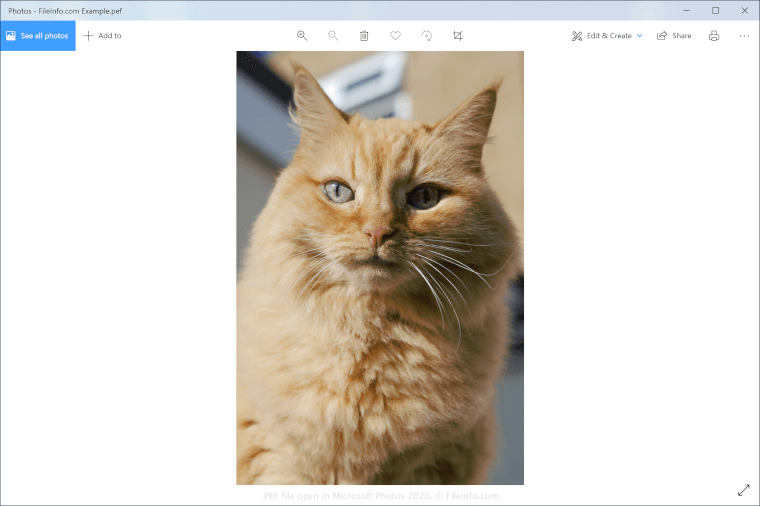Click the plus icon beside Add to
The image size is (760, 506).
[88, 36]
